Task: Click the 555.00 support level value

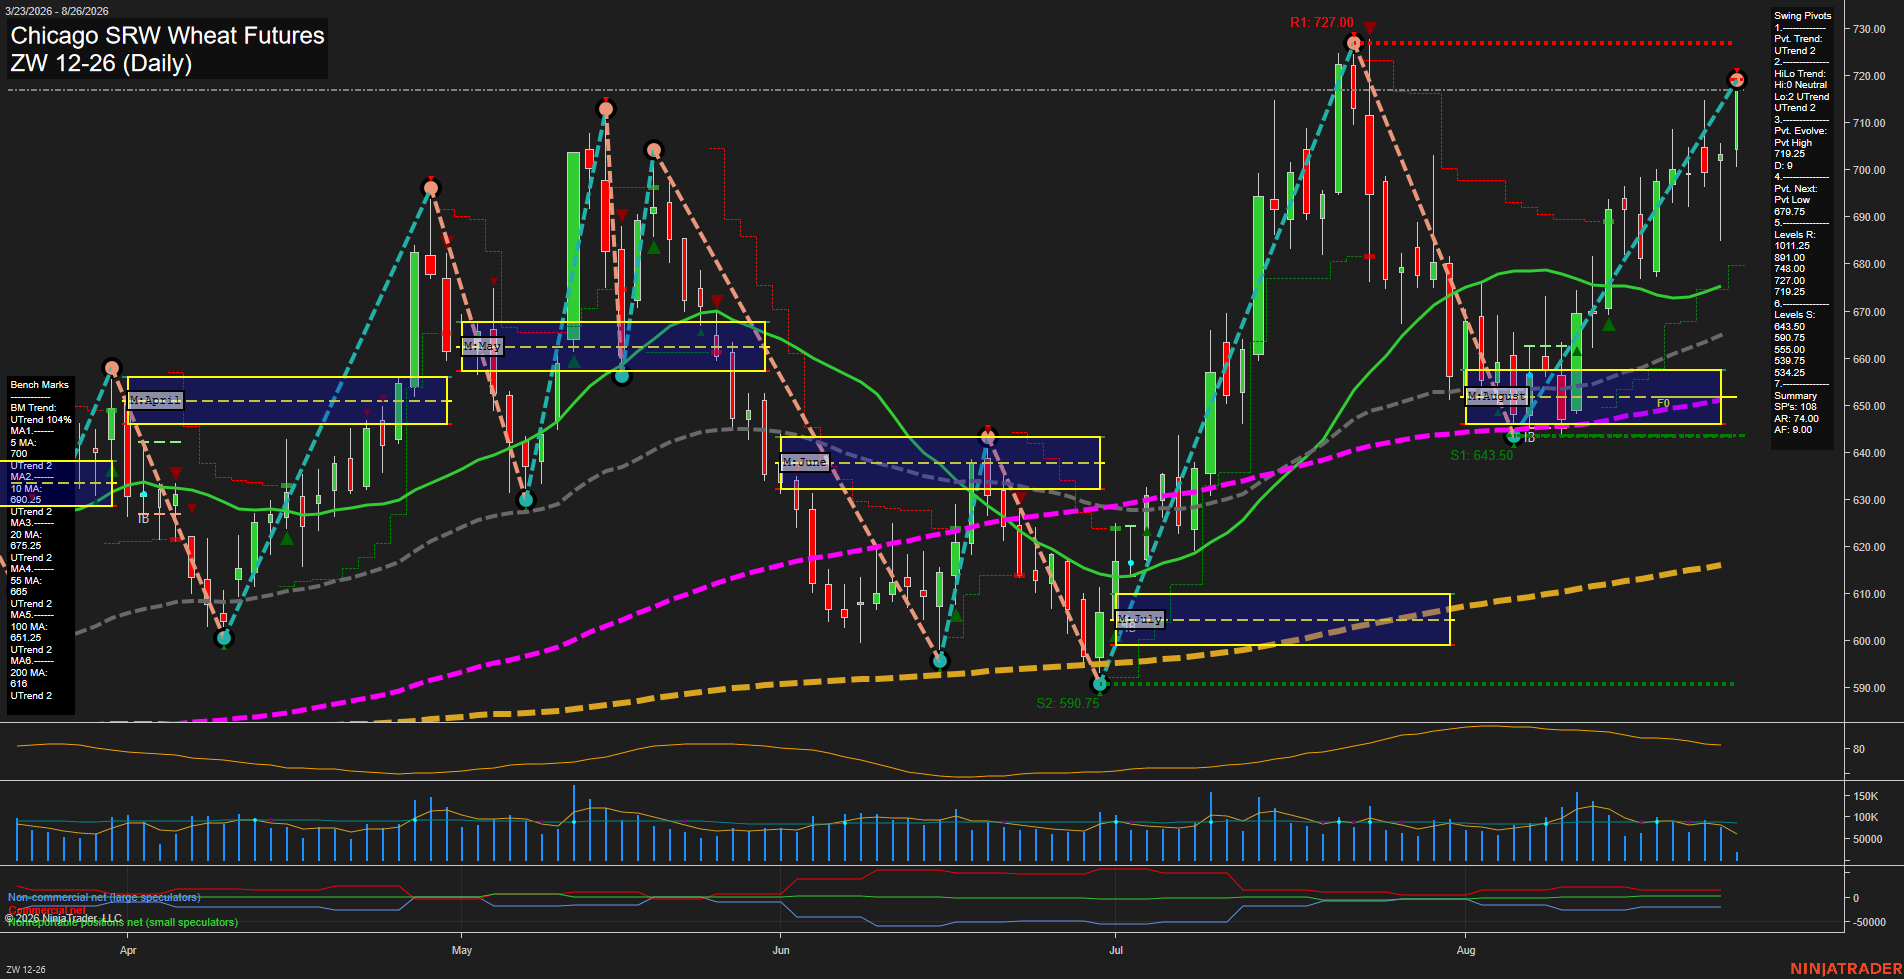Action: coord(1790,350)
